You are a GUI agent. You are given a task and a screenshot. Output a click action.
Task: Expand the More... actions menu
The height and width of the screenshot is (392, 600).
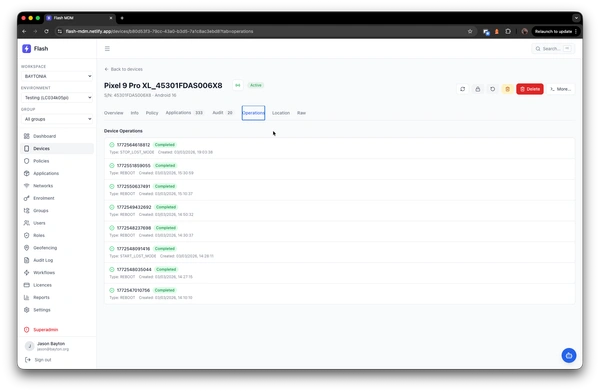coord(560,89)
